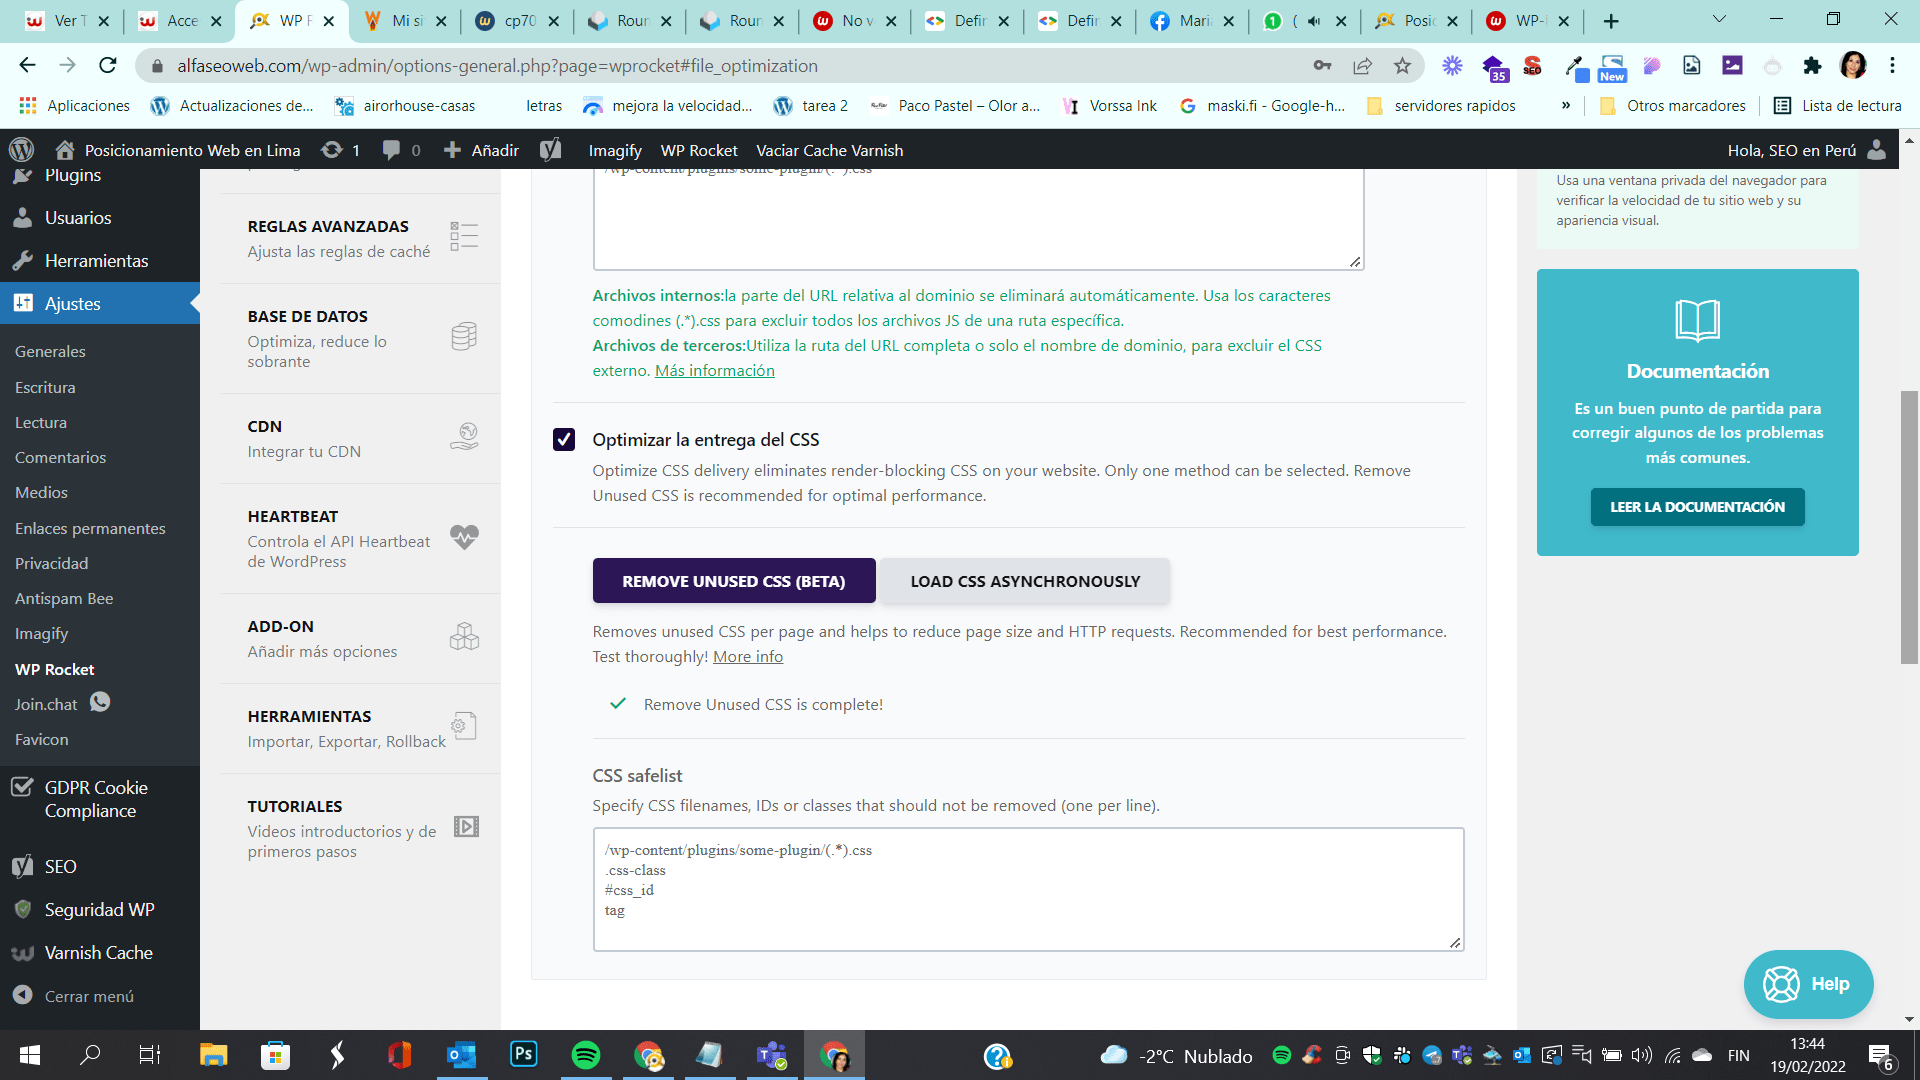Open the Help support button
The height and width of the screenshot is (1080, 1920).
point(1808,984)
